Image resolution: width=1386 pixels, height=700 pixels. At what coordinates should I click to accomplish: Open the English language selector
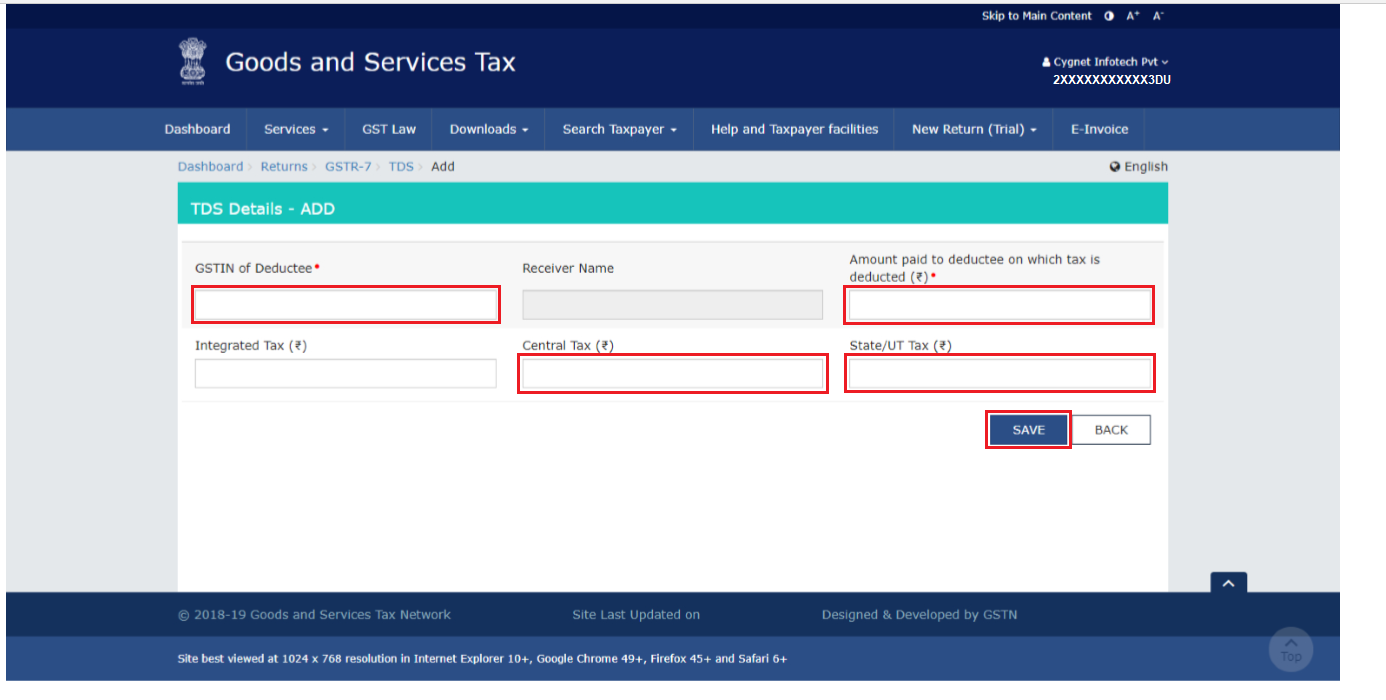point(1138,167)
